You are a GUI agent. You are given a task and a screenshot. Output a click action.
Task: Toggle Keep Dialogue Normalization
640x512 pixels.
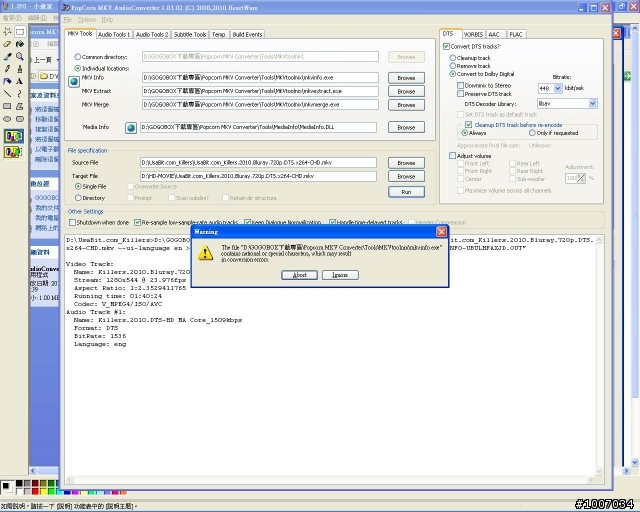click(x=247, y=223)
